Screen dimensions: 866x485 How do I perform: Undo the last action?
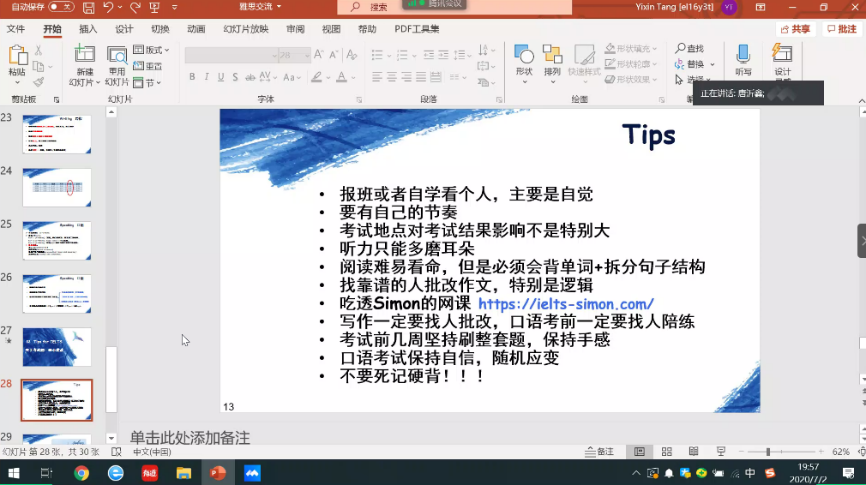(x=108, y=7)
